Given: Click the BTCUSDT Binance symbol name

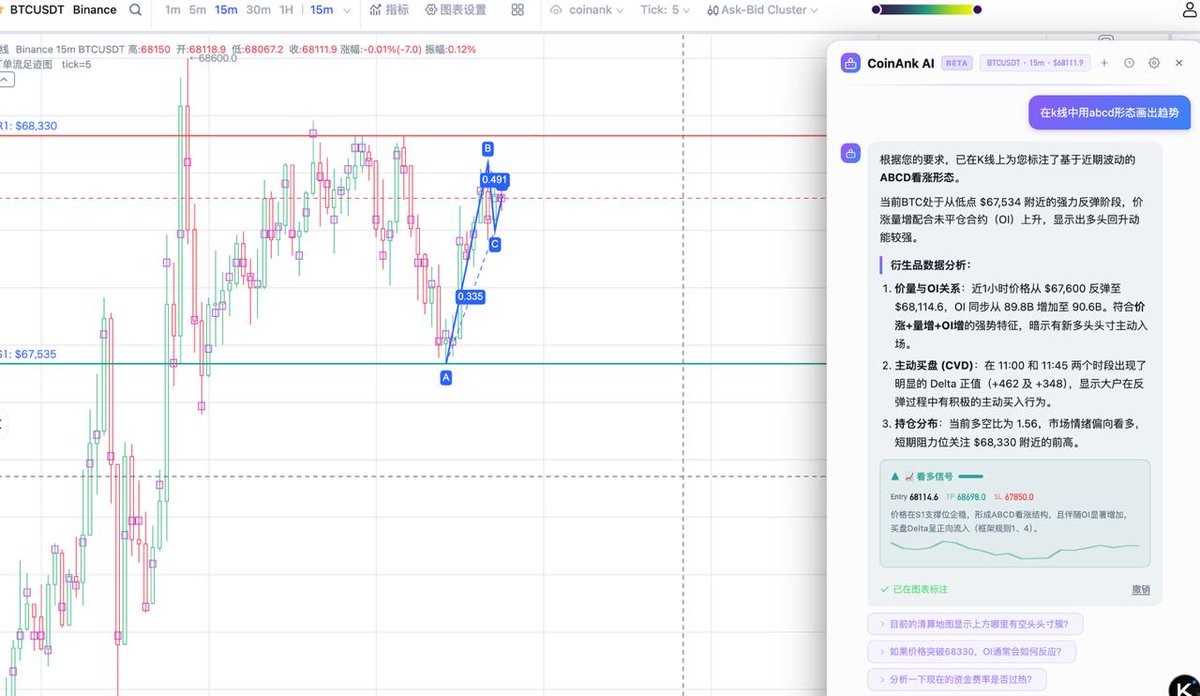Looking at the screenshot, I should coord(62,10).
